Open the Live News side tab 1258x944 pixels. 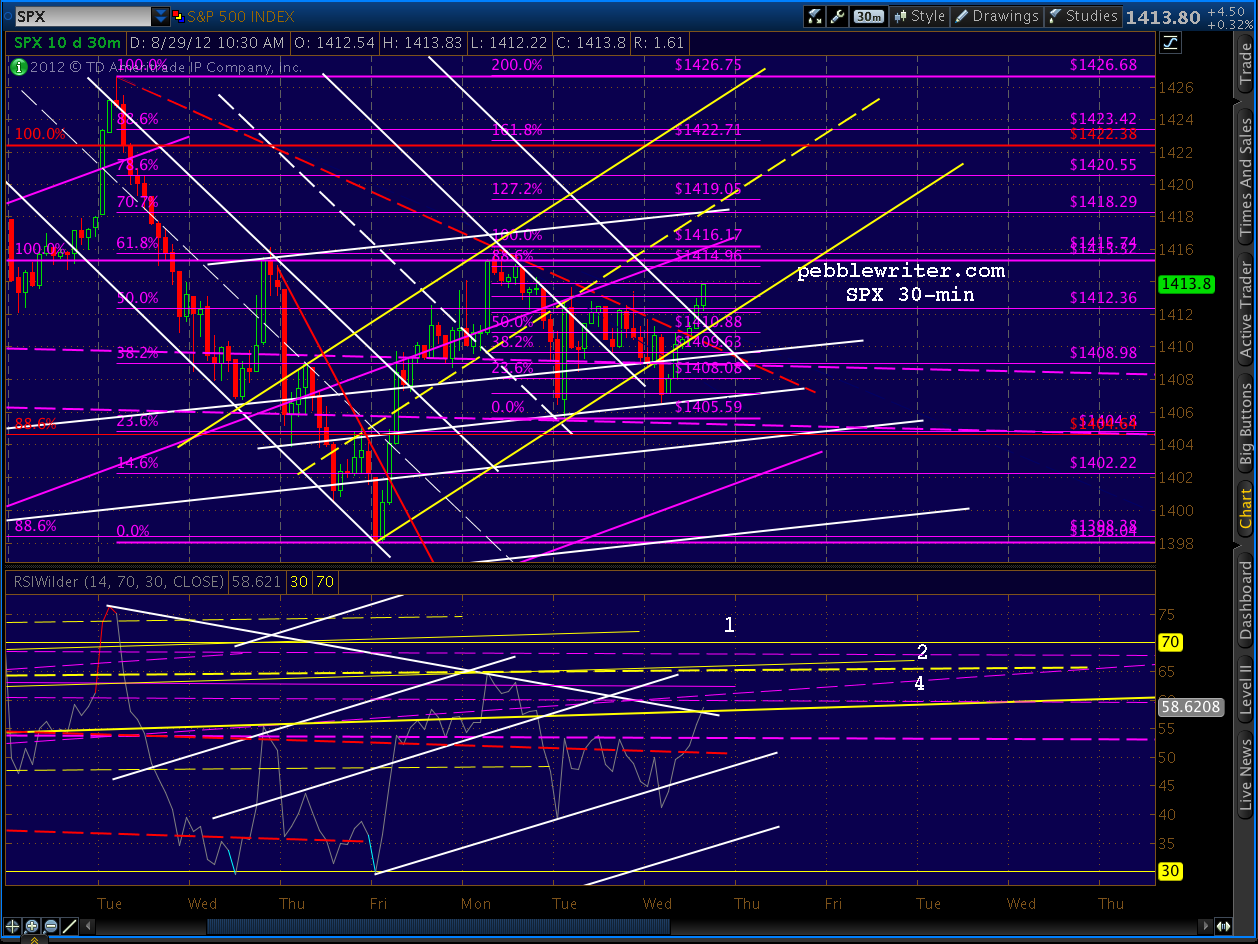pos(1245,774)
